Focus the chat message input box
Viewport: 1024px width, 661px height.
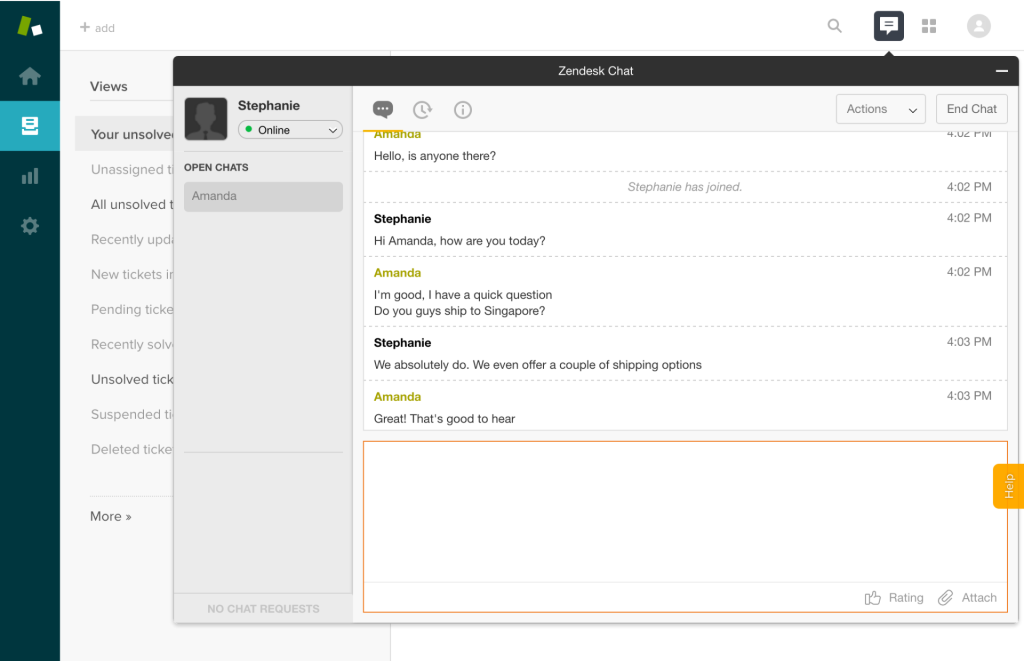tap(685, 511)
